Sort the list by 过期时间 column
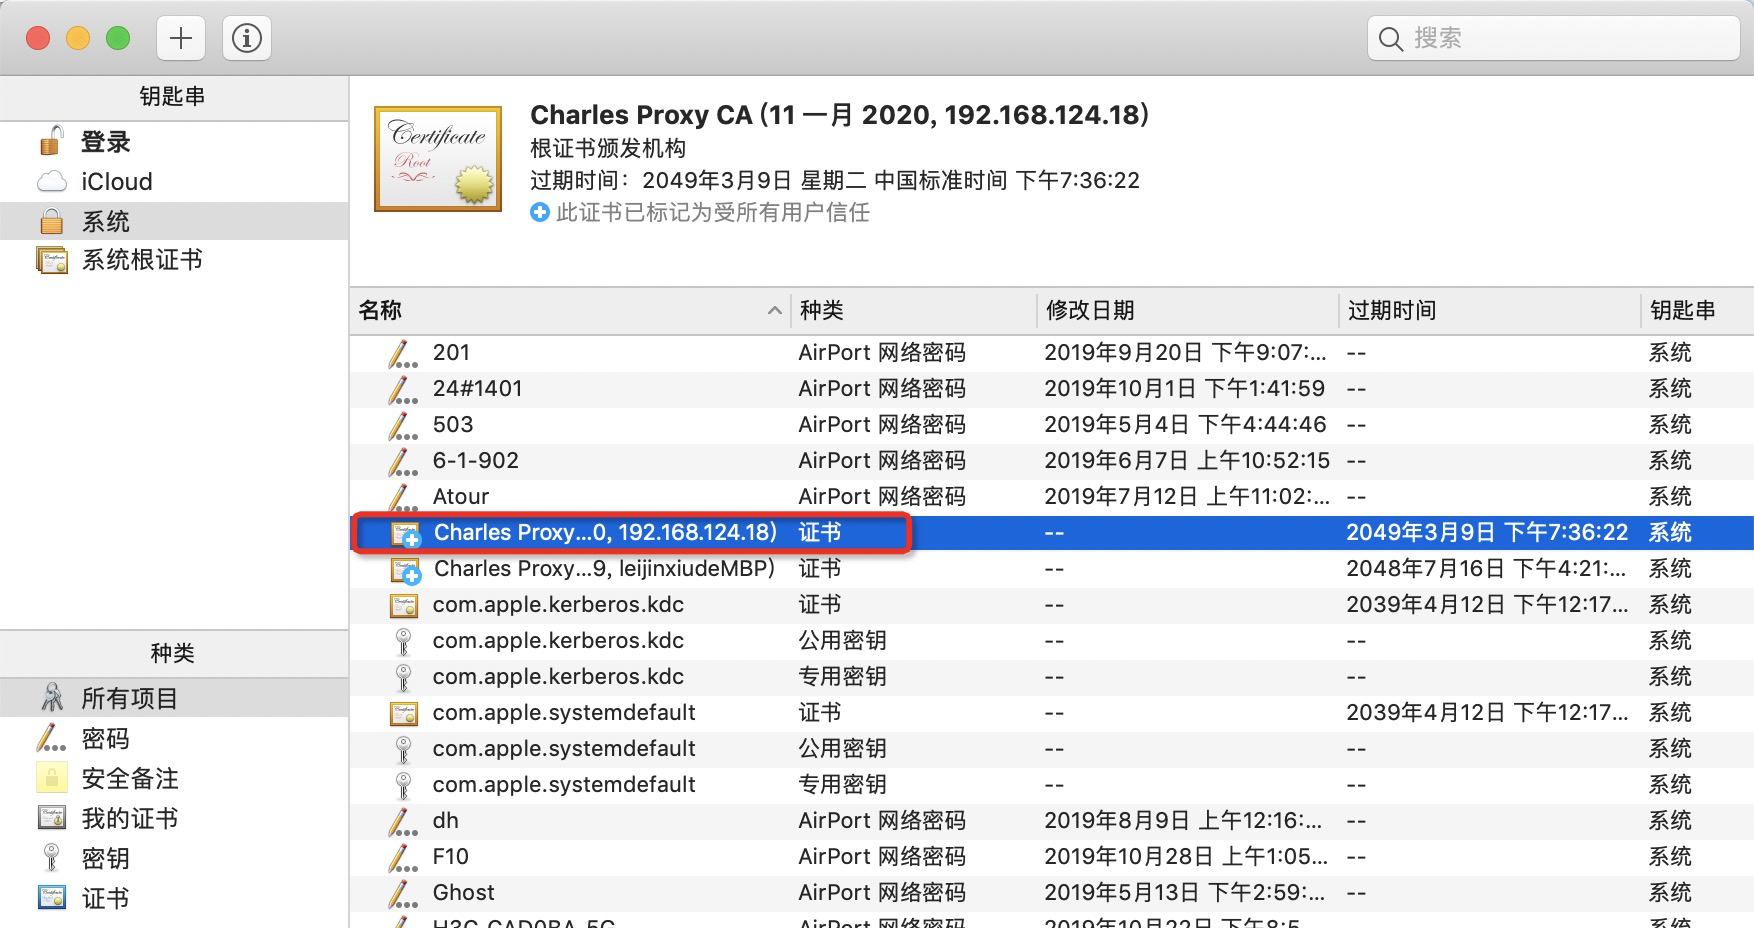1754x928 pixels. [1490, 311]
